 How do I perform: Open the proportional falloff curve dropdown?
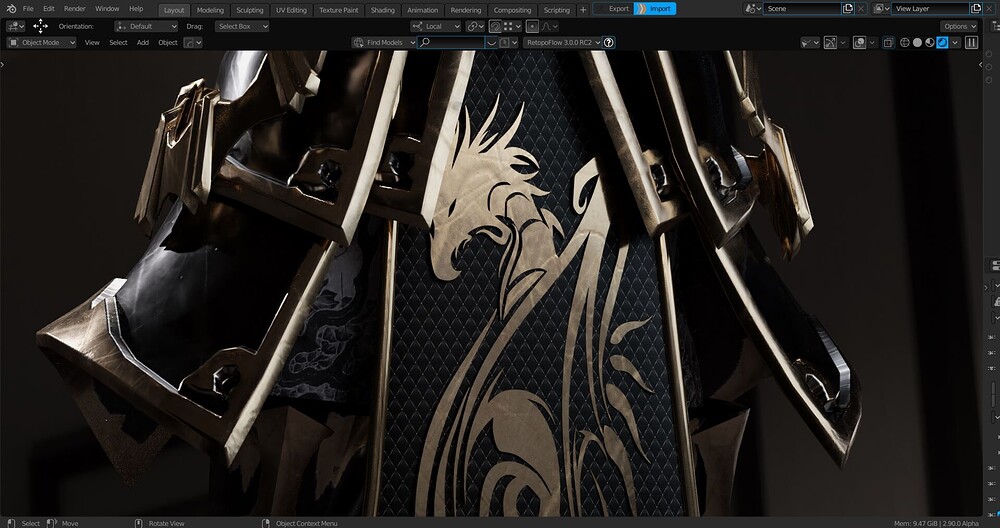pos(550,26)
